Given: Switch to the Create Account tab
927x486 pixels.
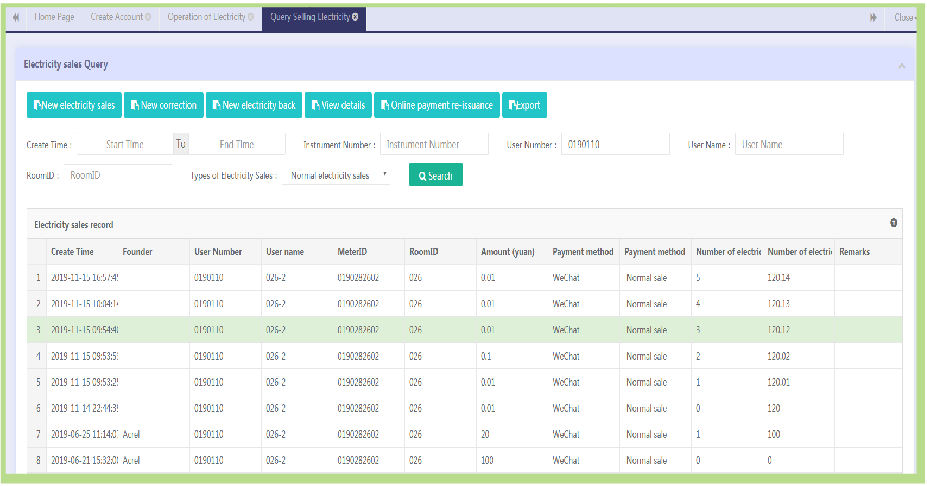Looking at the screenshot, I should 116,17.
